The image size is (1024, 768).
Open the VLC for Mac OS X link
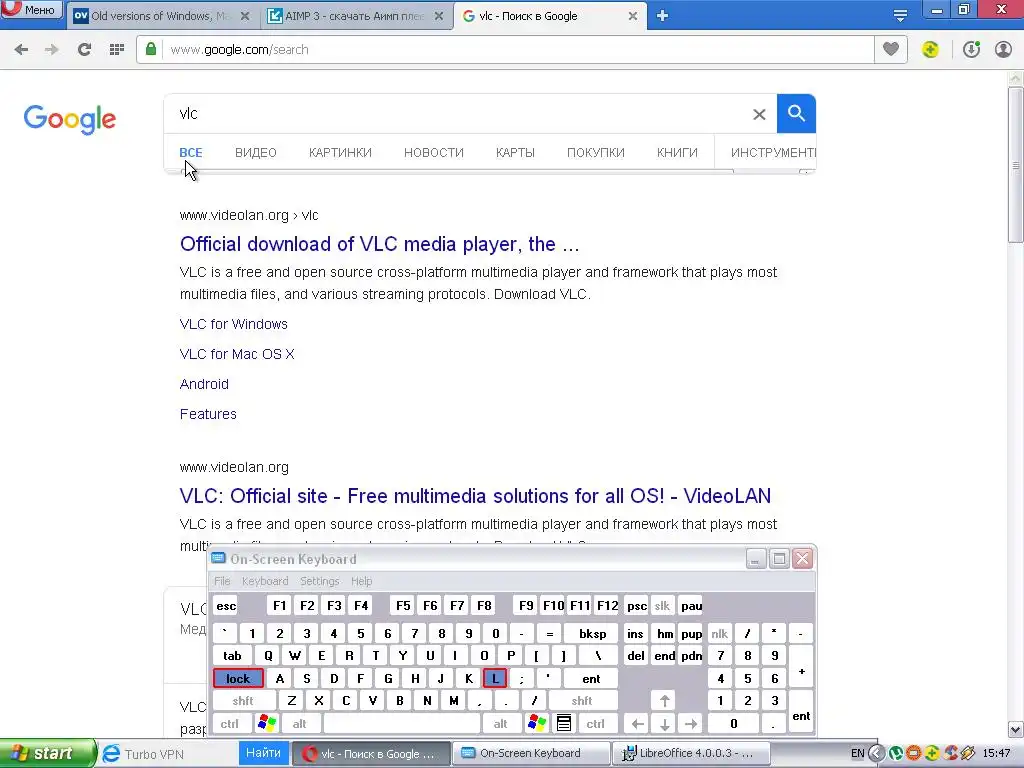(237, 354)
